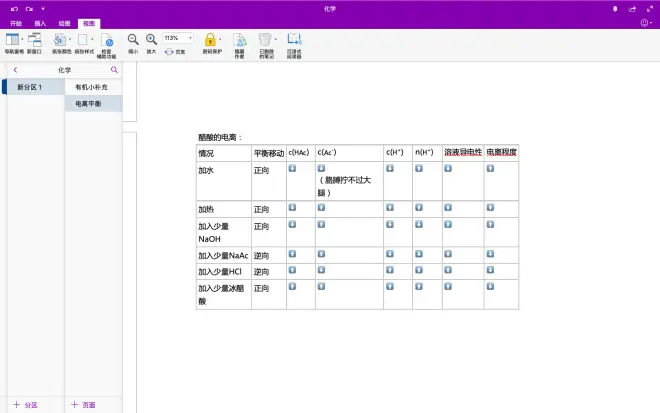
Task: Open the paper color (纸张颜色) picker
Action: 61,41
